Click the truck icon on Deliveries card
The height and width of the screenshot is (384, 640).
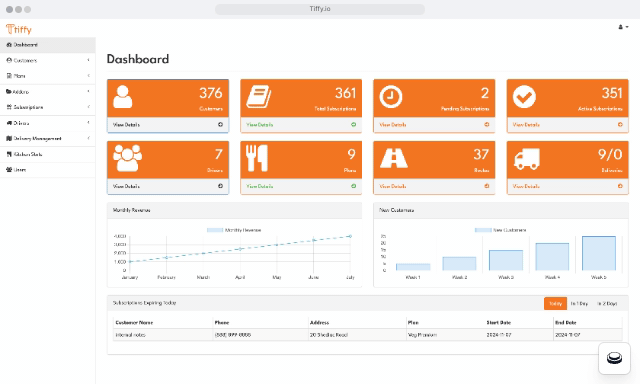coord(527,159)
